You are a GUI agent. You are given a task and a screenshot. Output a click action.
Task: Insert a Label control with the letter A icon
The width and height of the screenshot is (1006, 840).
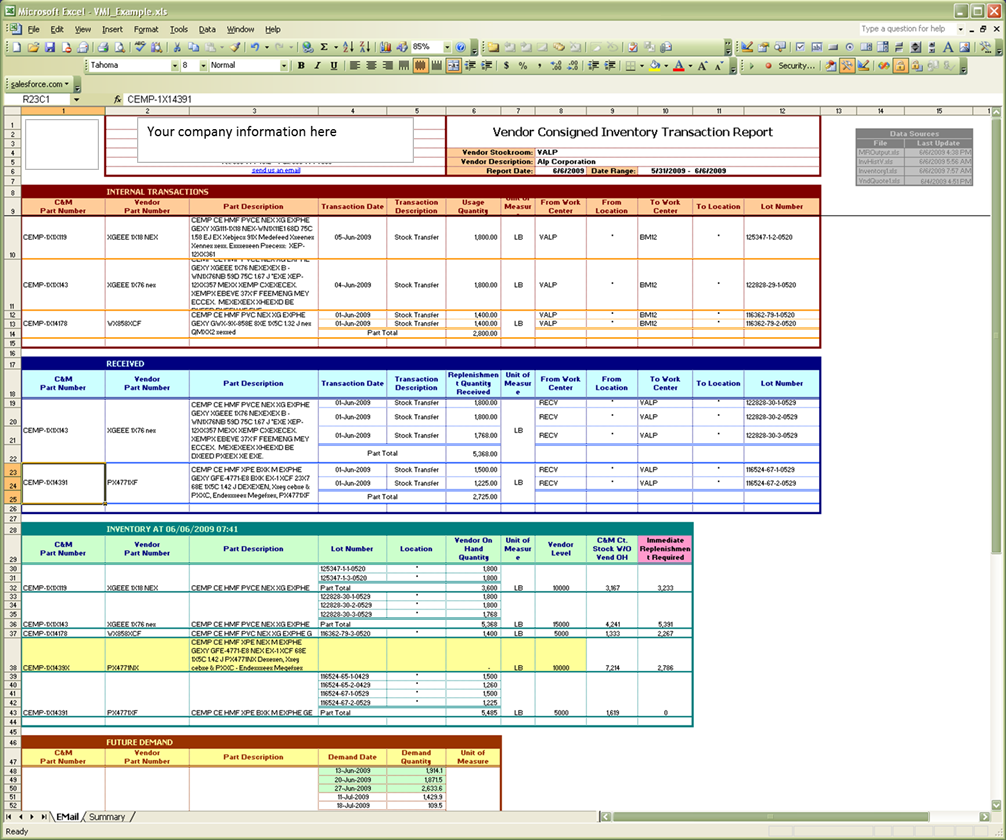(x=948, y=47)
